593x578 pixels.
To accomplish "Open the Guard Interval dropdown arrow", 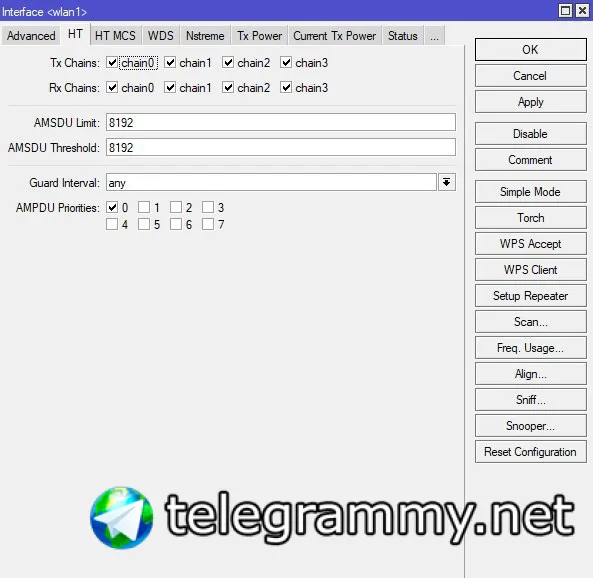I will 447,183.
